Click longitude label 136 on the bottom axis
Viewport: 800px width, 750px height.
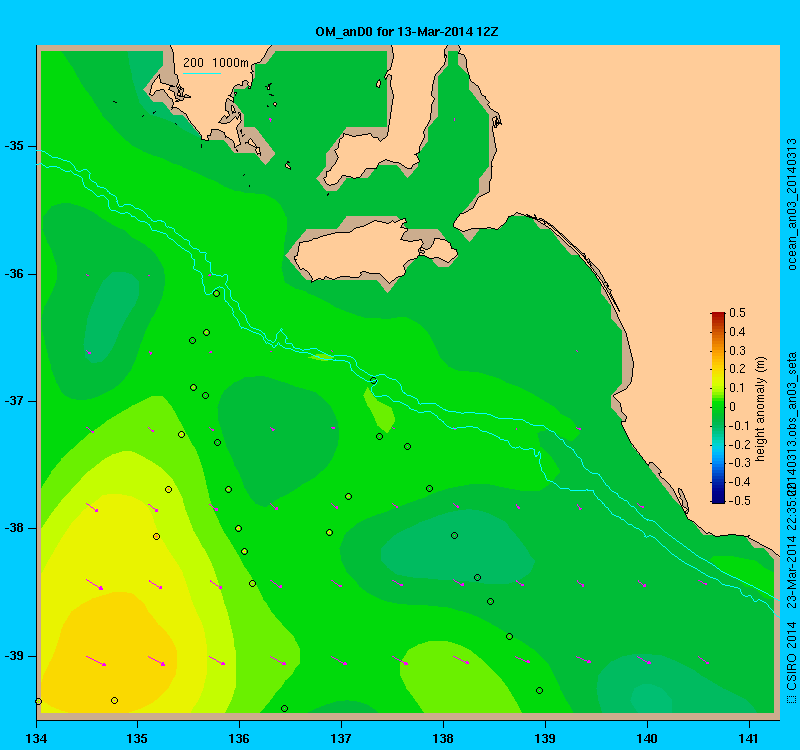click(x=239, y=739)
